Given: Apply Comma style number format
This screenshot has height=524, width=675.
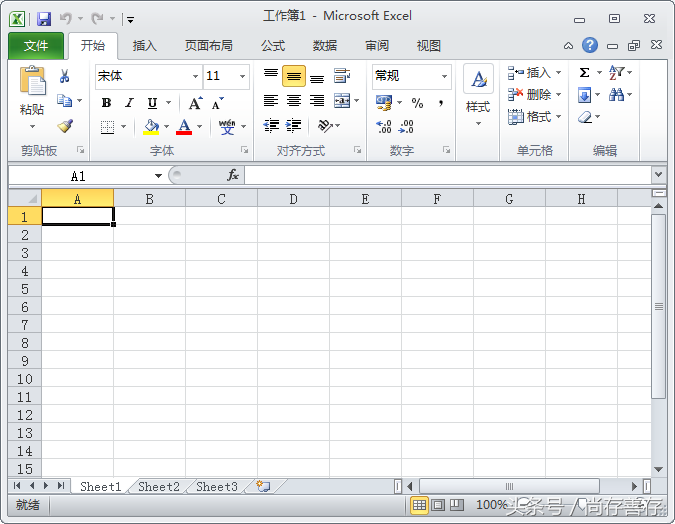Looking at the screenshot, I should tap(441, 103).
